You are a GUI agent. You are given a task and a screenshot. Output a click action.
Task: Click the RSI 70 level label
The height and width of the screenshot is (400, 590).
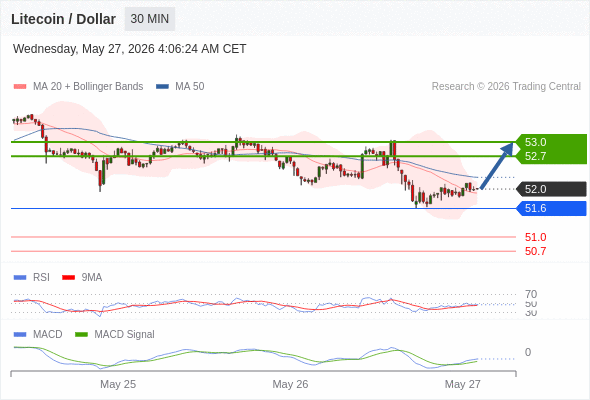pyautogui.click(x=531, y=294)
